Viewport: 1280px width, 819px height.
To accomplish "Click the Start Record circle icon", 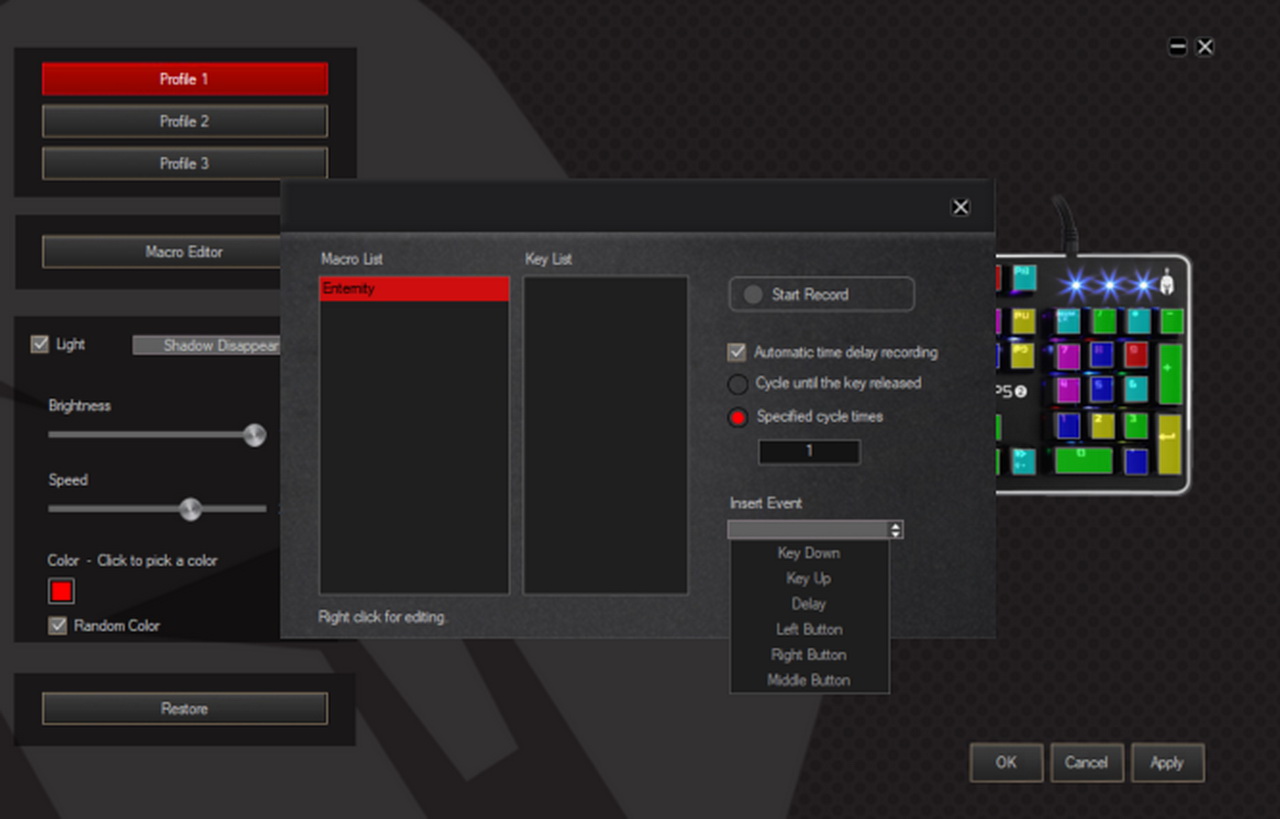I will 753,294.
